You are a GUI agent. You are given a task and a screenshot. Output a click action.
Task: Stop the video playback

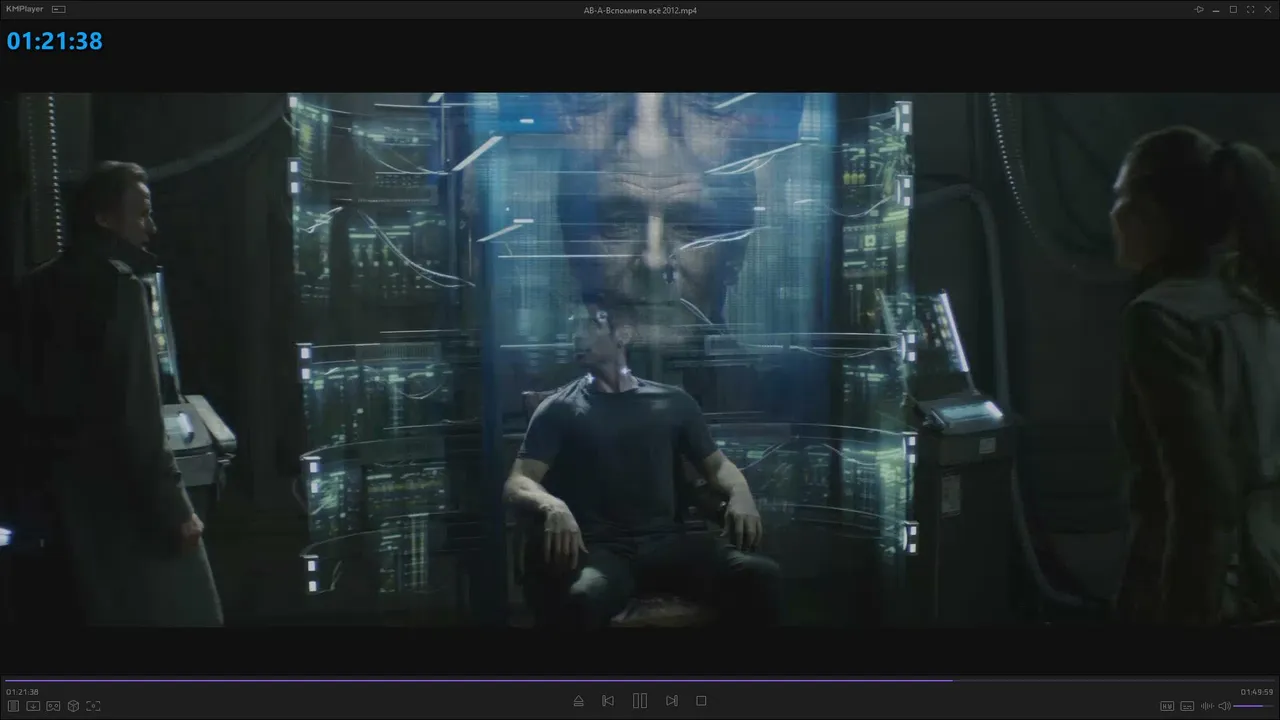coord(701,701)
